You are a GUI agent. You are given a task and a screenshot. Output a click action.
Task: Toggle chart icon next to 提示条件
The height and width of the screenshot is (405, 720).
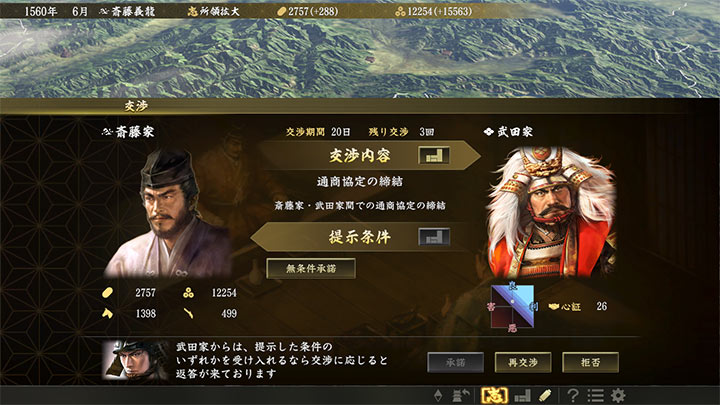(x=434, y=237)
